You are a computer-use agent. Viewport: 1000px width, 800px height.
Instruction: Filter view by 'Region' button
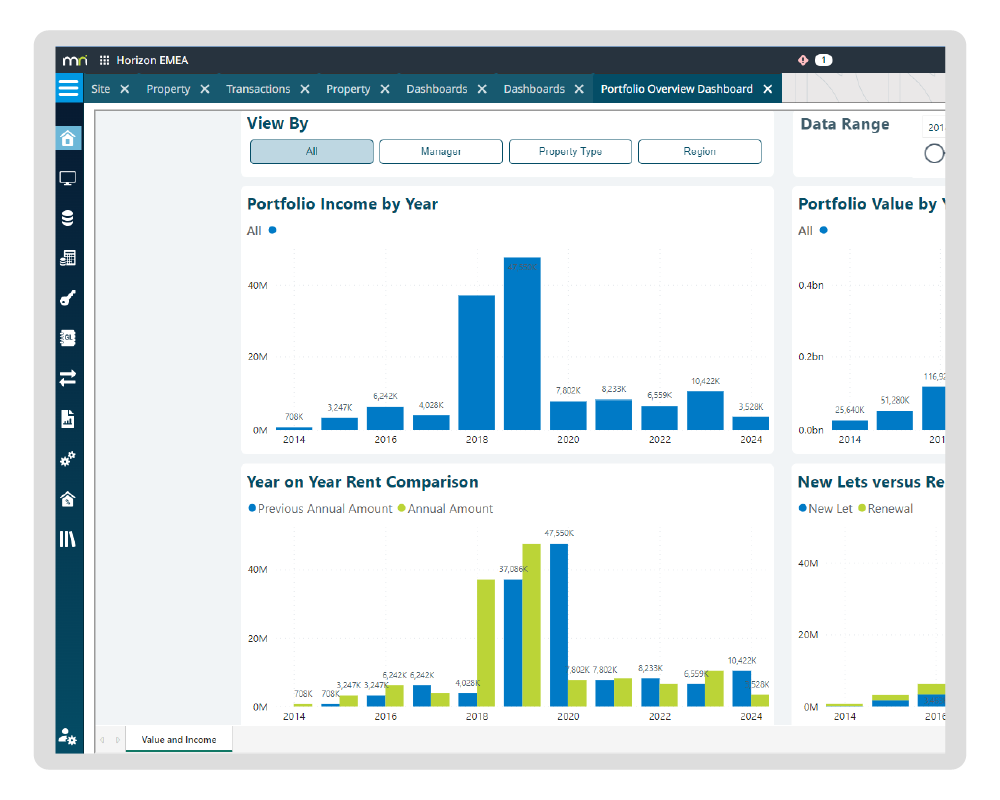pos(699,152)
